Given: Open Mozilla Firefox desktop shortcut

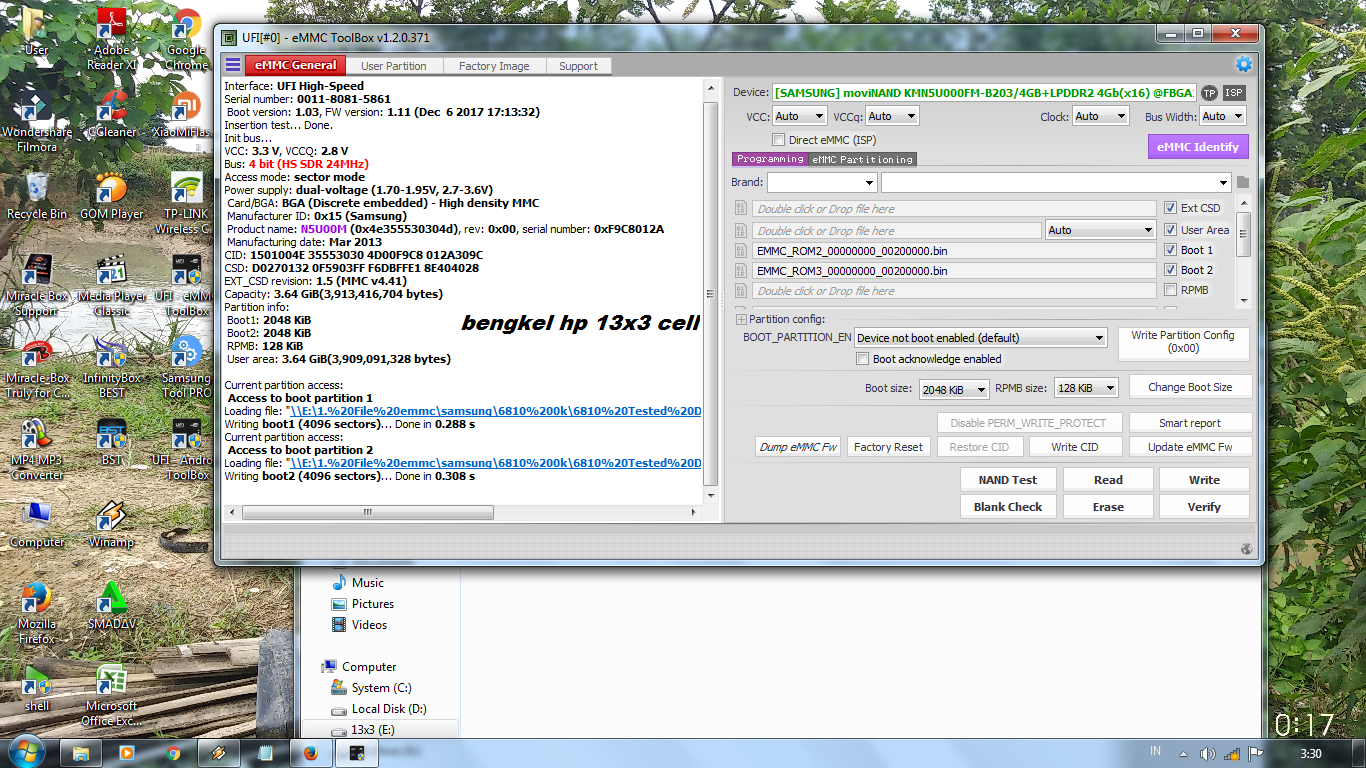Looking at the screenshot, I should tap(37, 614).
